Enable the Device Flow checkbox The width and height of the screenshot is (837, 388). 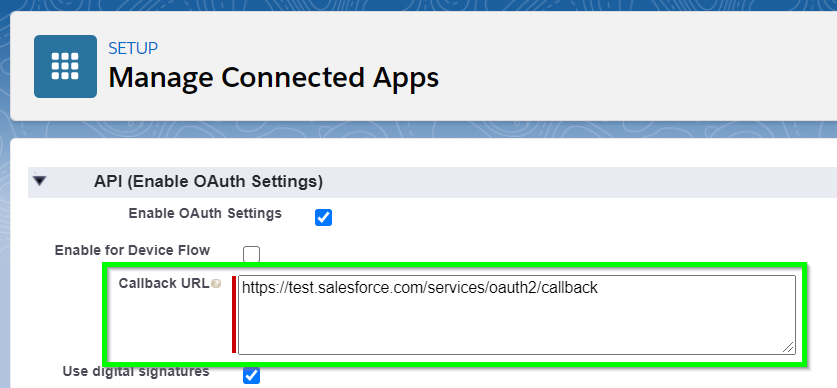point(251,254)
